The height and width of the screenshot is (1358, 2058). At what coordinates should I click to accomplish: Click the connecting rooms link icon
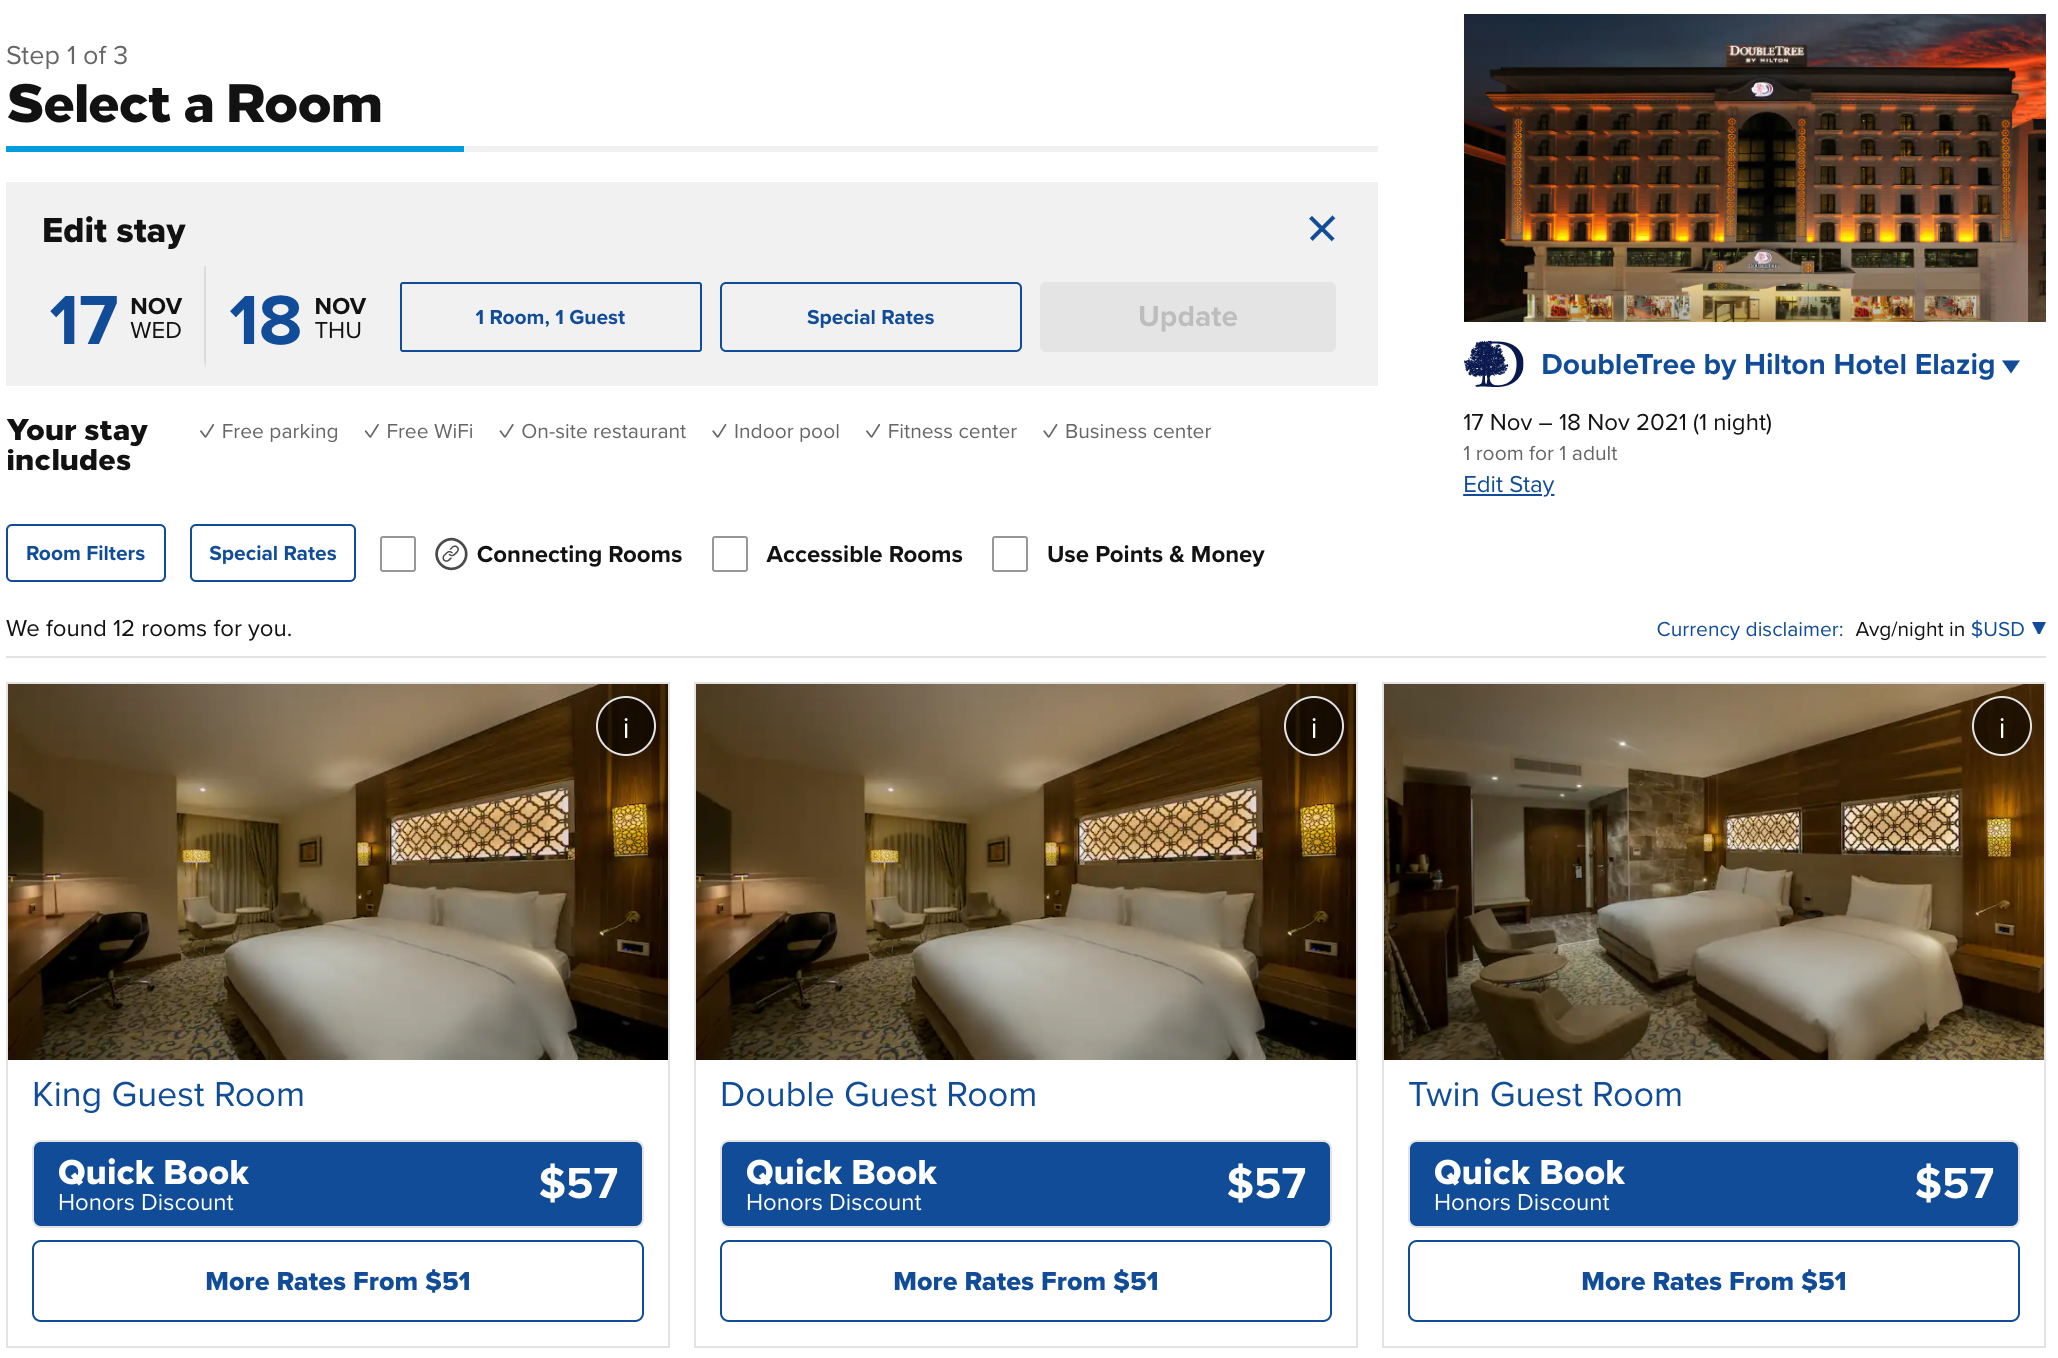pos(451,554)
